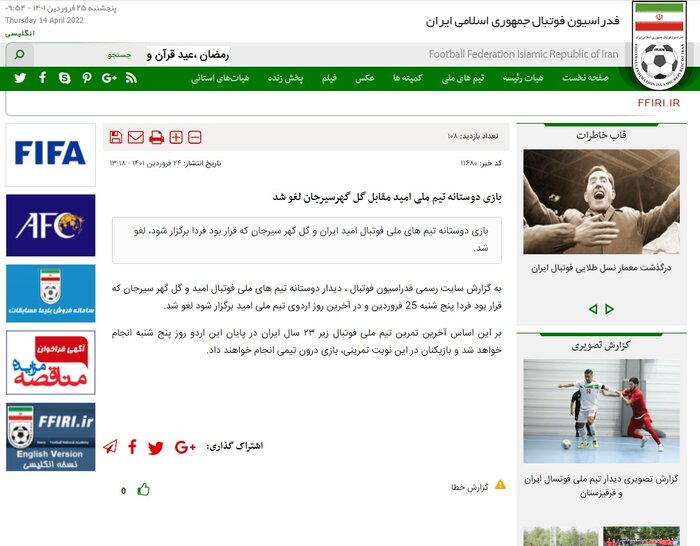The height and width of the screenshot is (546, 700).
Task: Open the tender announcement مناقصه banner
Action: tap(50, 363)
